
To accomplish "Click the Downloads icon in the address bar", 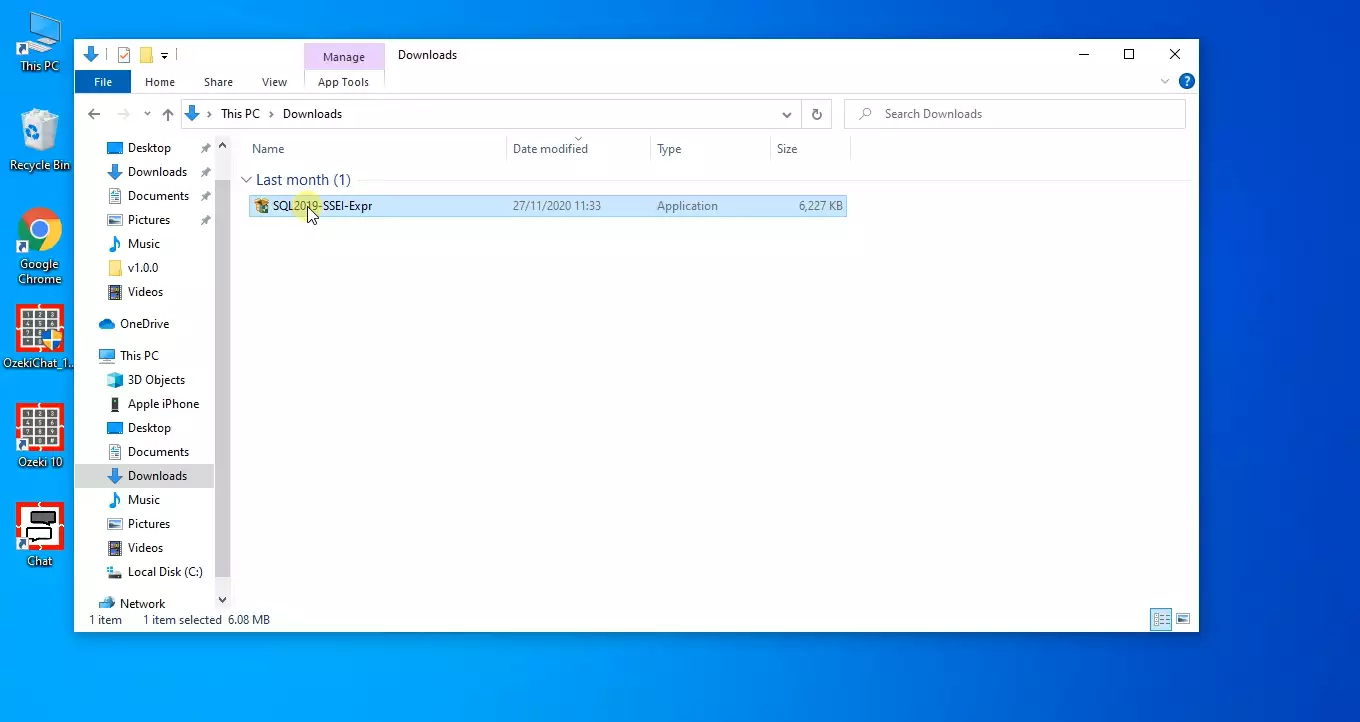I will [193, 114].
